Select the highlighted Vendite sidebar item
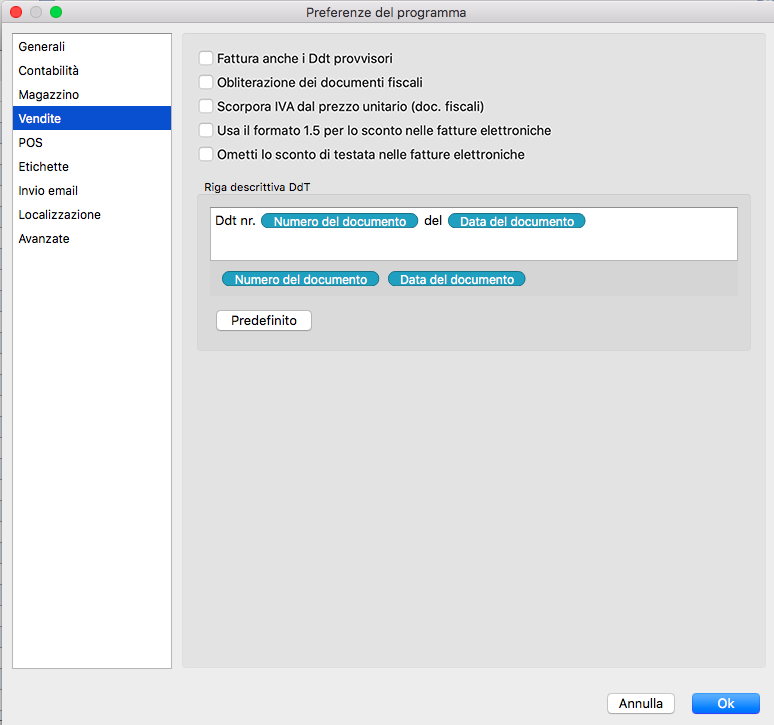The image size is (774, 725). [40, 119]
